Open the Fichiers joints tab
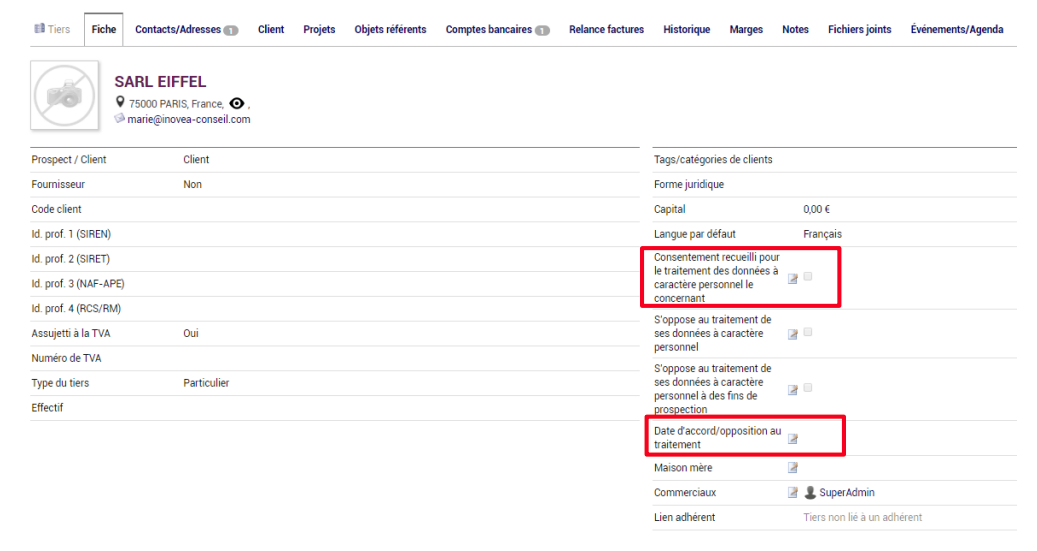1037x551 pixels. coord(859,30)
